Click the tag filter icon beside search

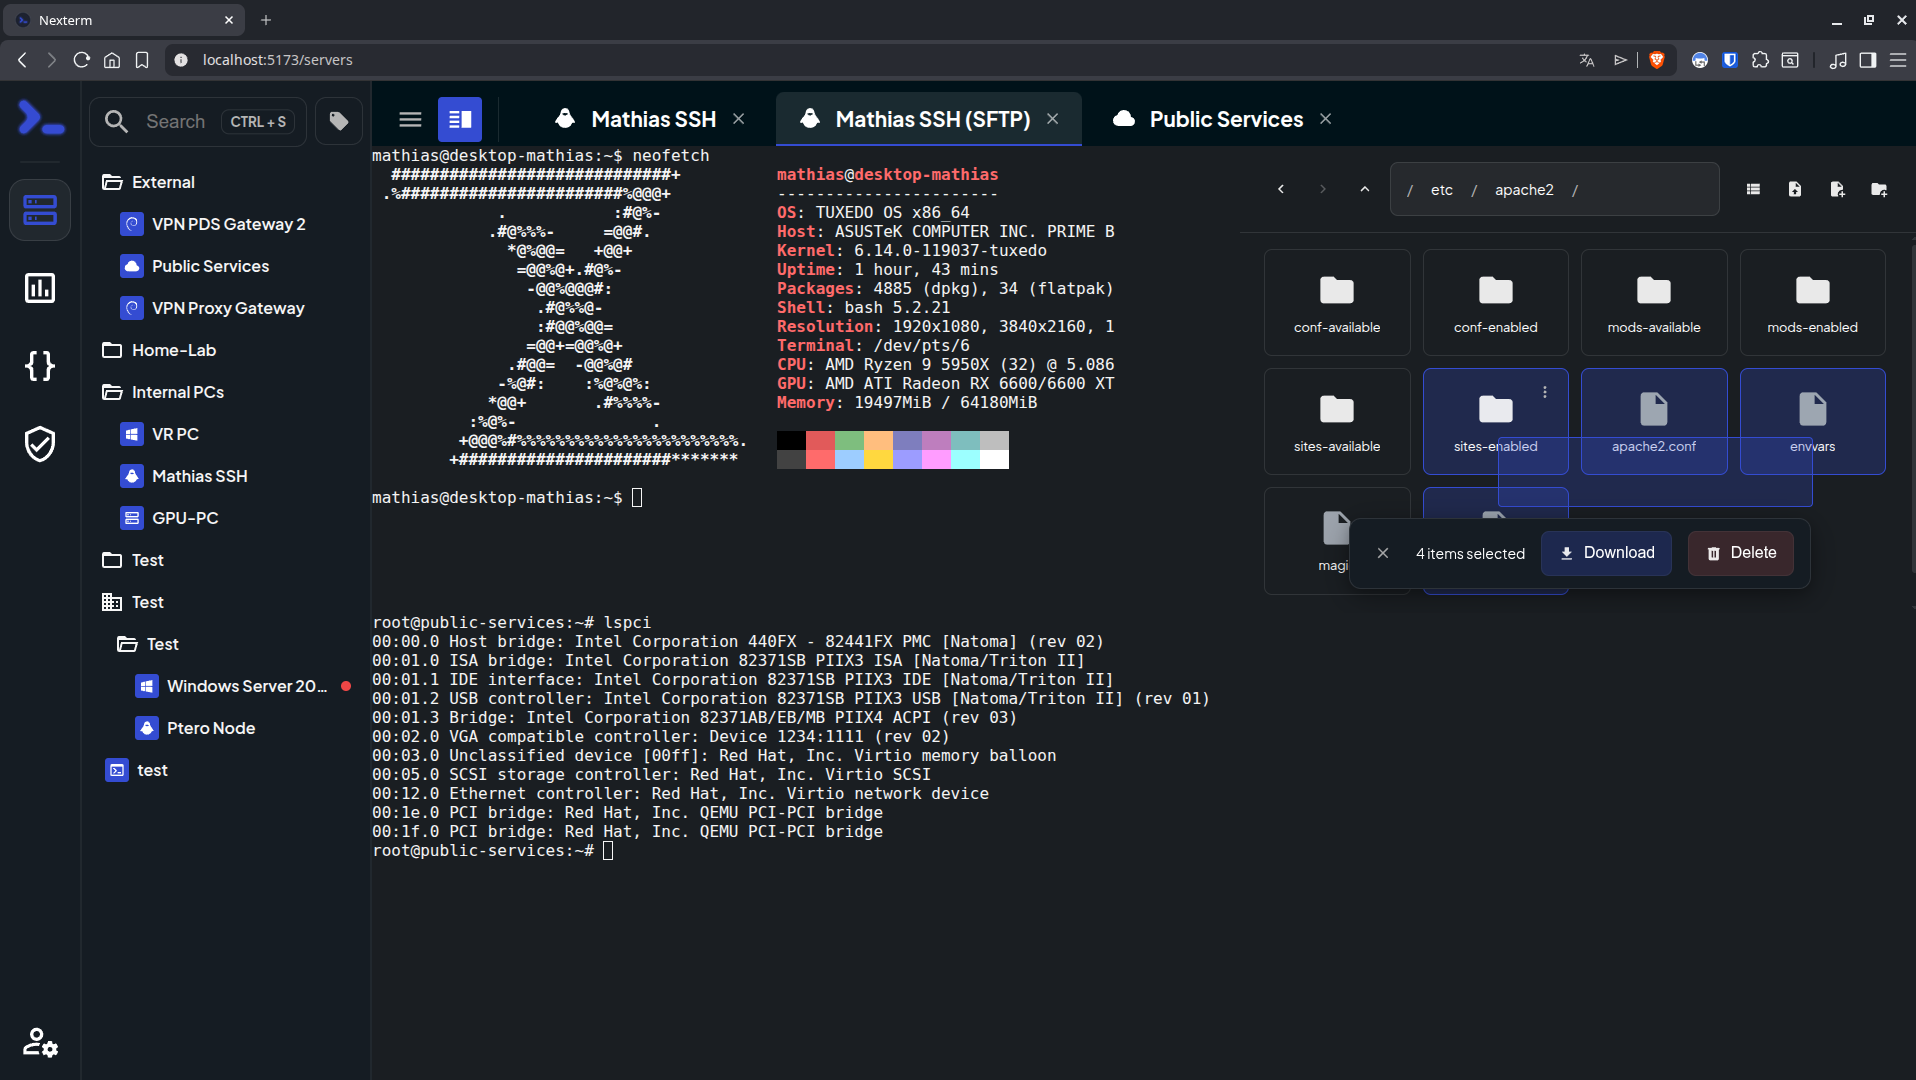(339, 121)
